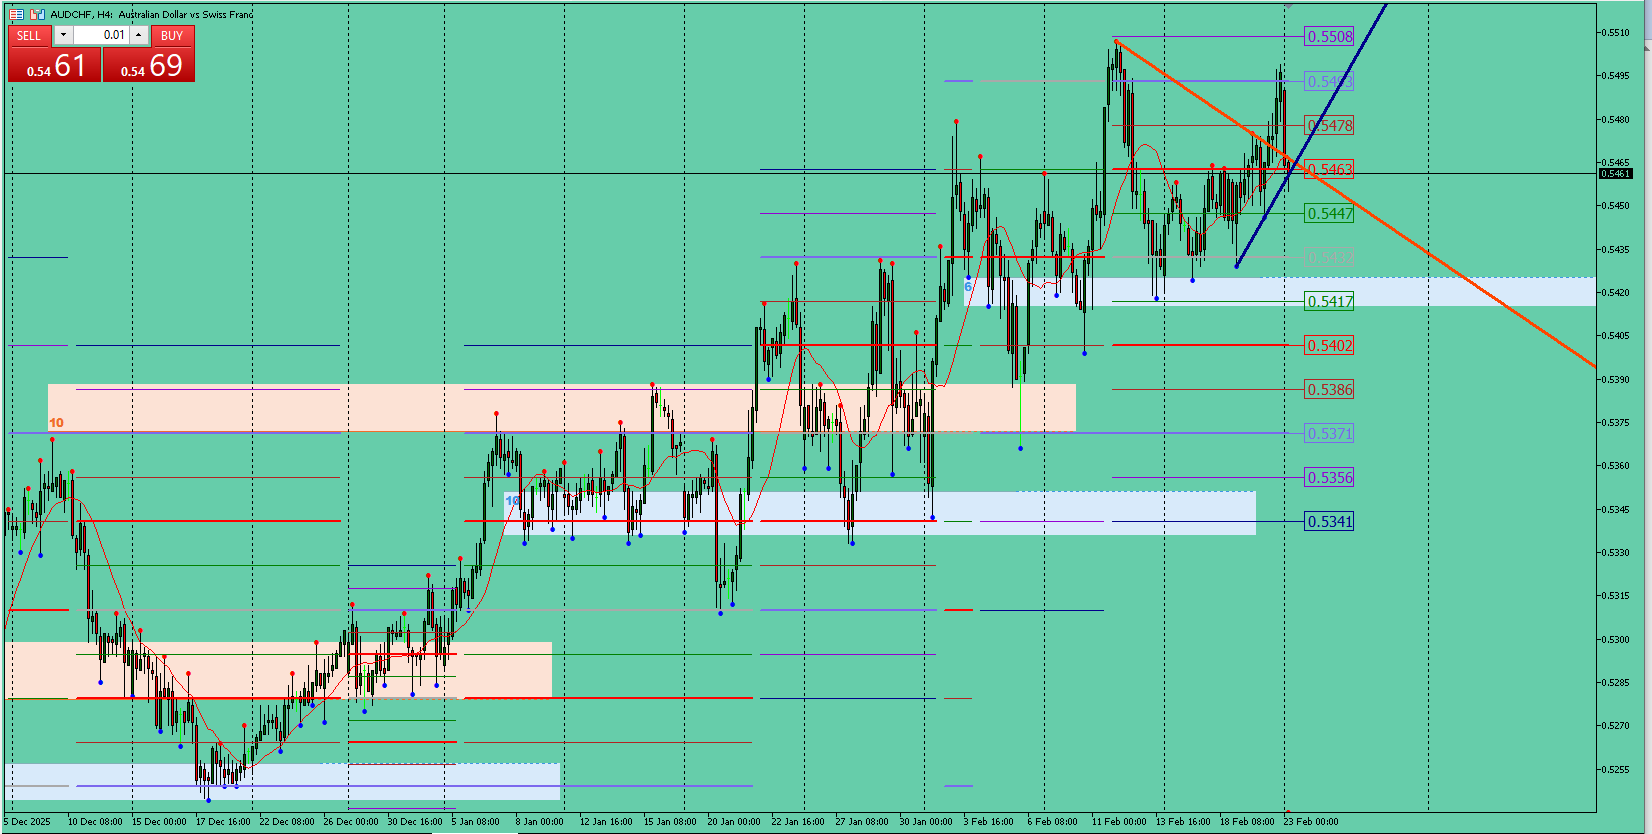The width and height of the screenshot is (1652, 834).
Task: Select the 0.5402 price level label
Action: click(1329, 346)
